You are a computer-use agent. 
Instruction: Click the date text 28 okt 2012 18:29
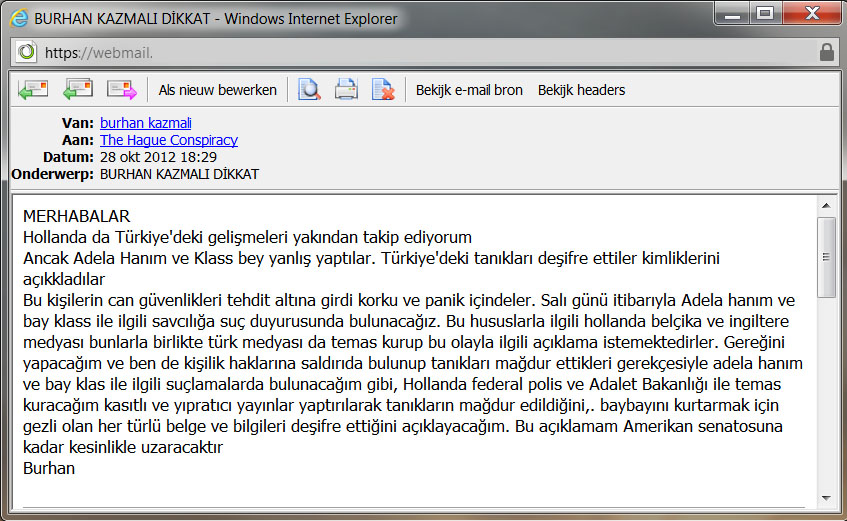coord(158,157)
